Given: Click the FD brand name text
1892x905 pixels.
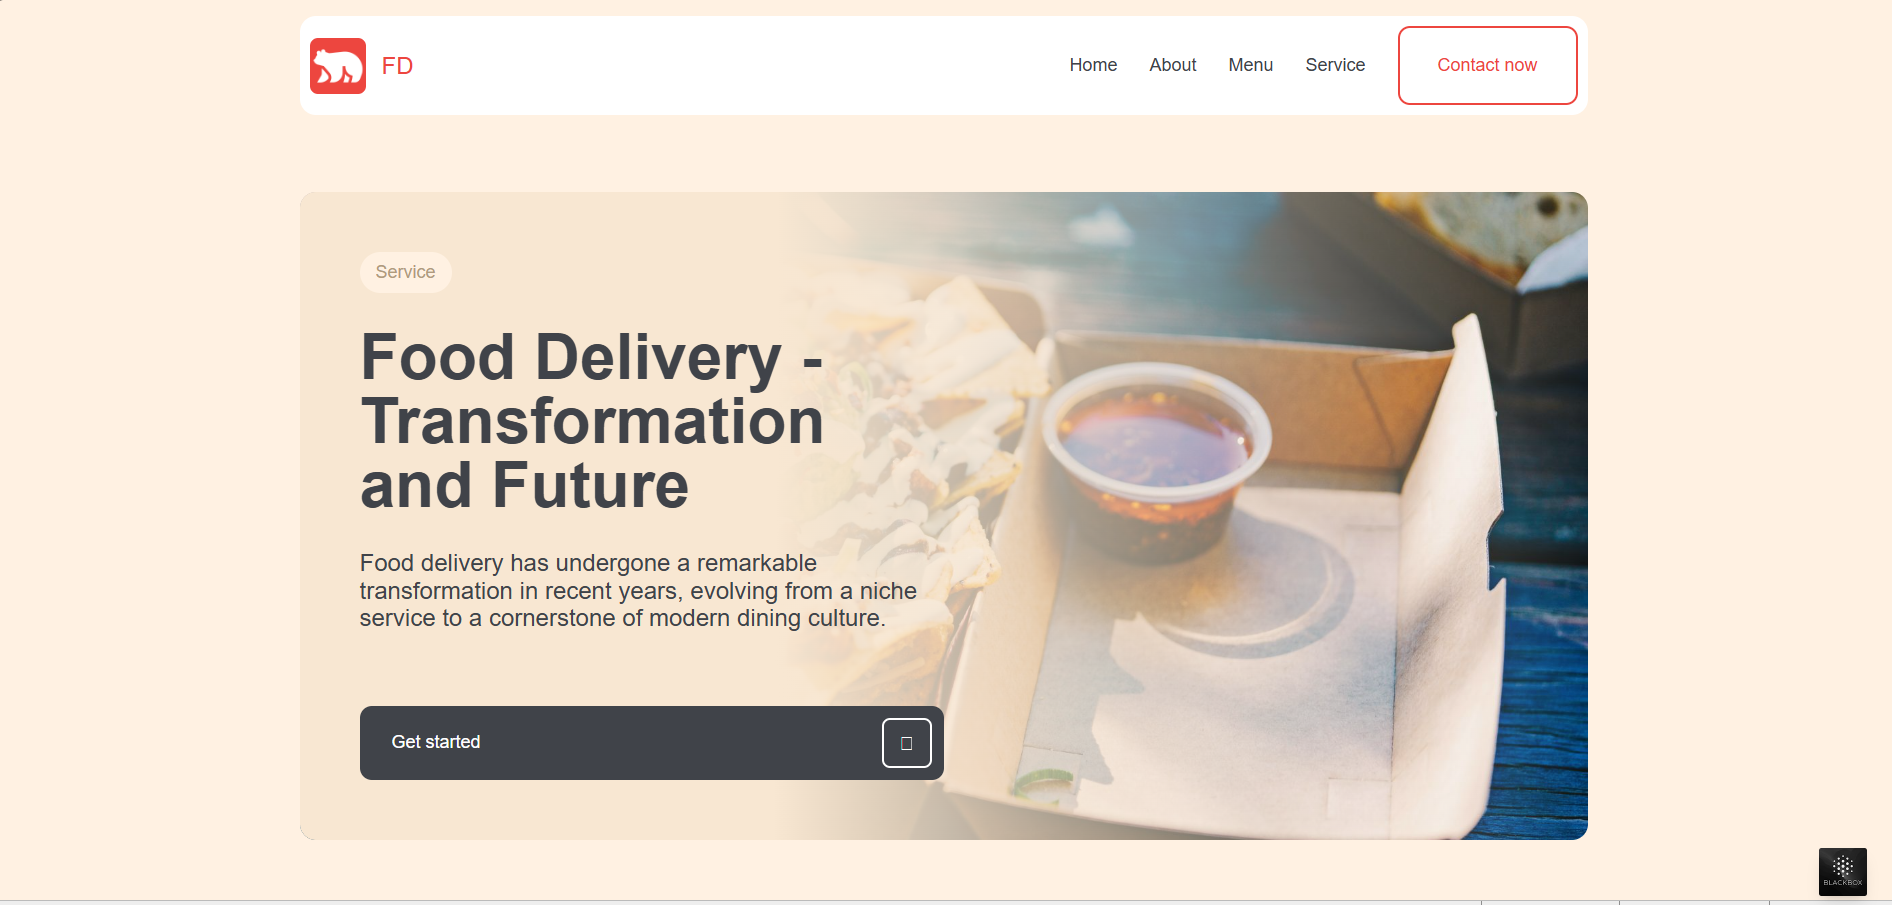Looking at the screenshot, I should 397,66.
